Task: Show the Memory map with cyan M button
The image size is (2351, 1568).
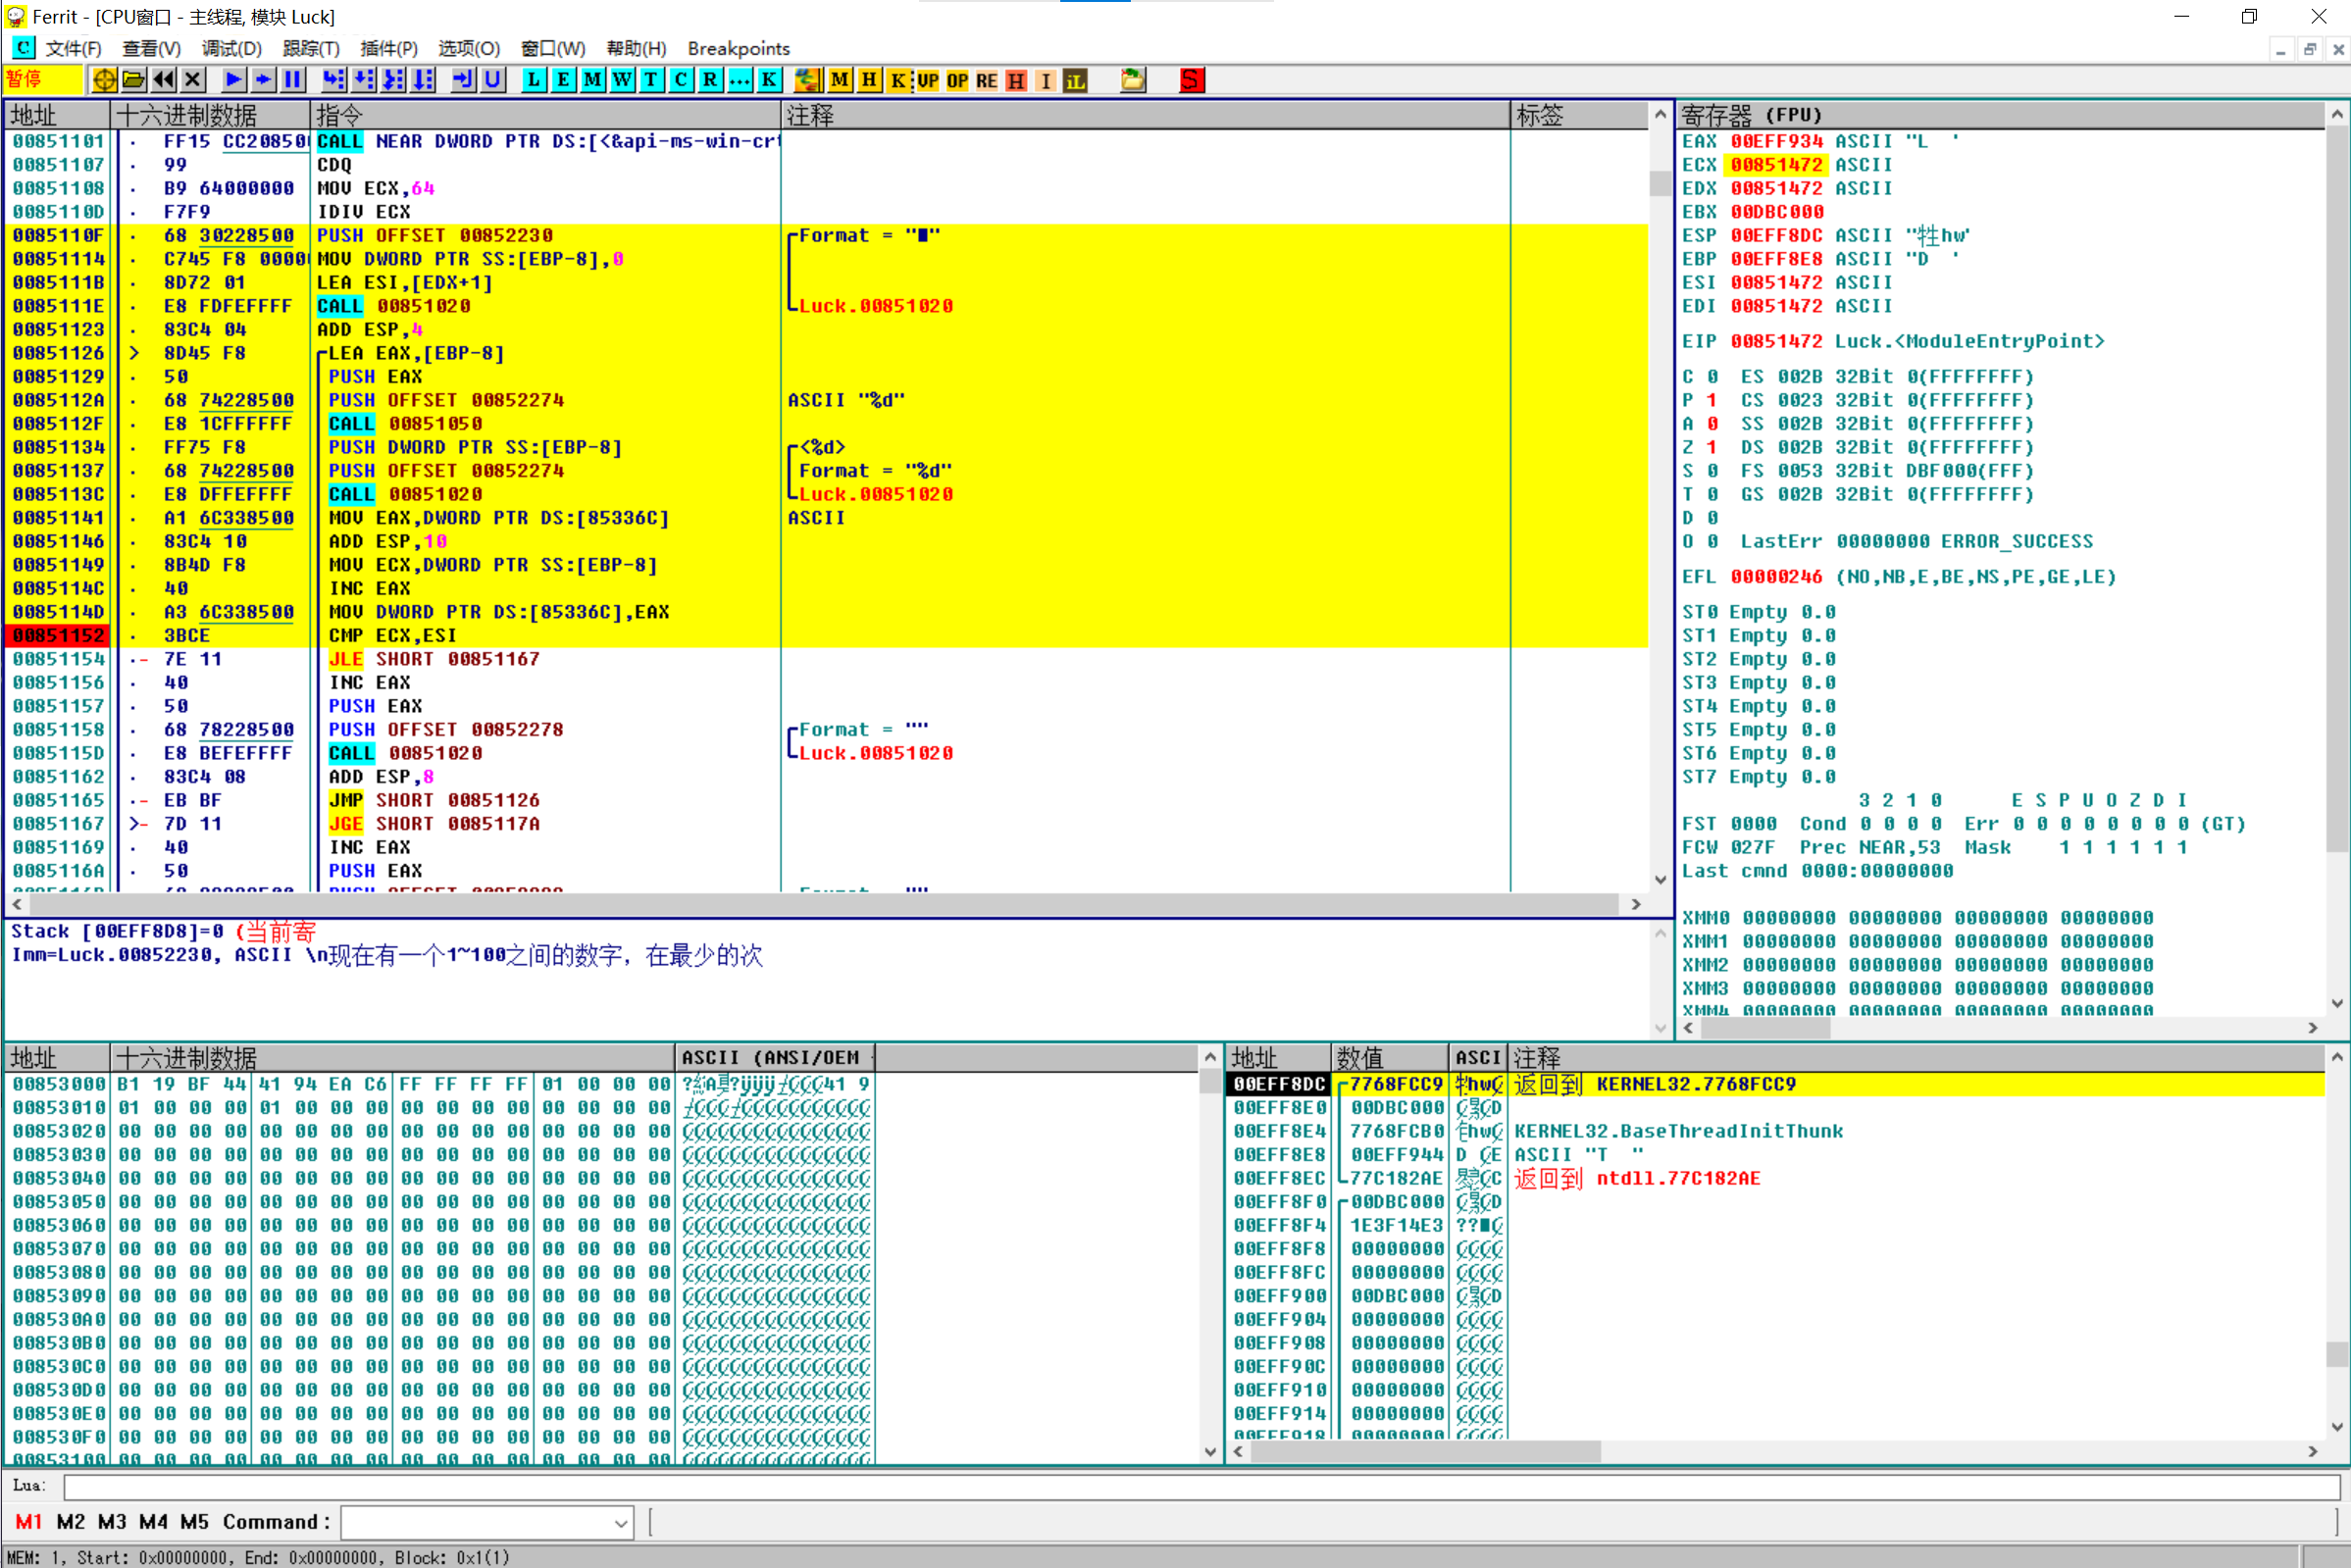Action: (593, 80)
